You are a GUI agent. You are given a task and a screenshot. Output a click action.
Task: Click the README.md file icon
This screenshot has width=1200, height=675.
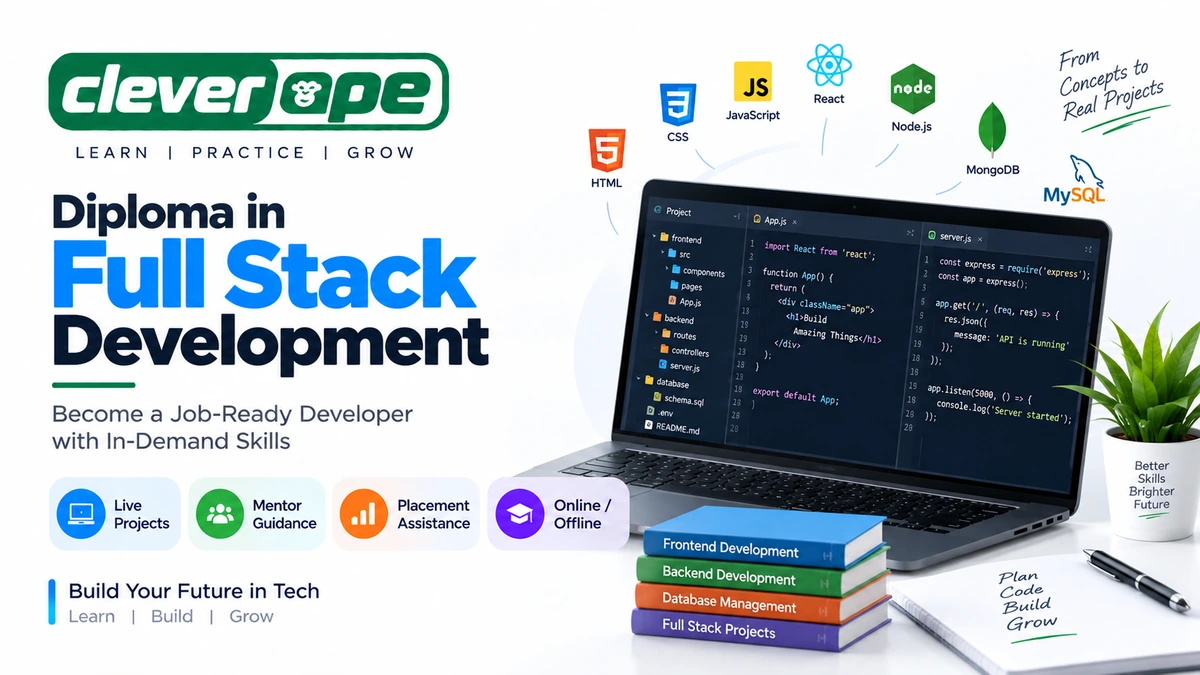coord(648,424)
